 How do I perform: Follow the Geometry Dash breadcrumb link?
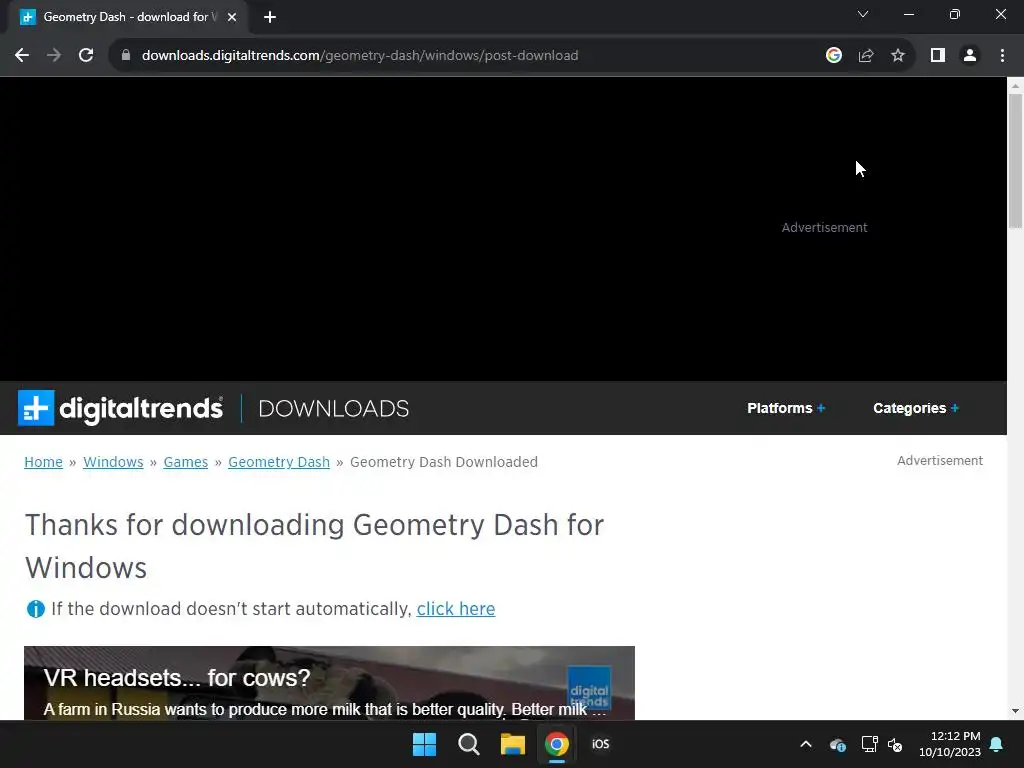[279, 462]
